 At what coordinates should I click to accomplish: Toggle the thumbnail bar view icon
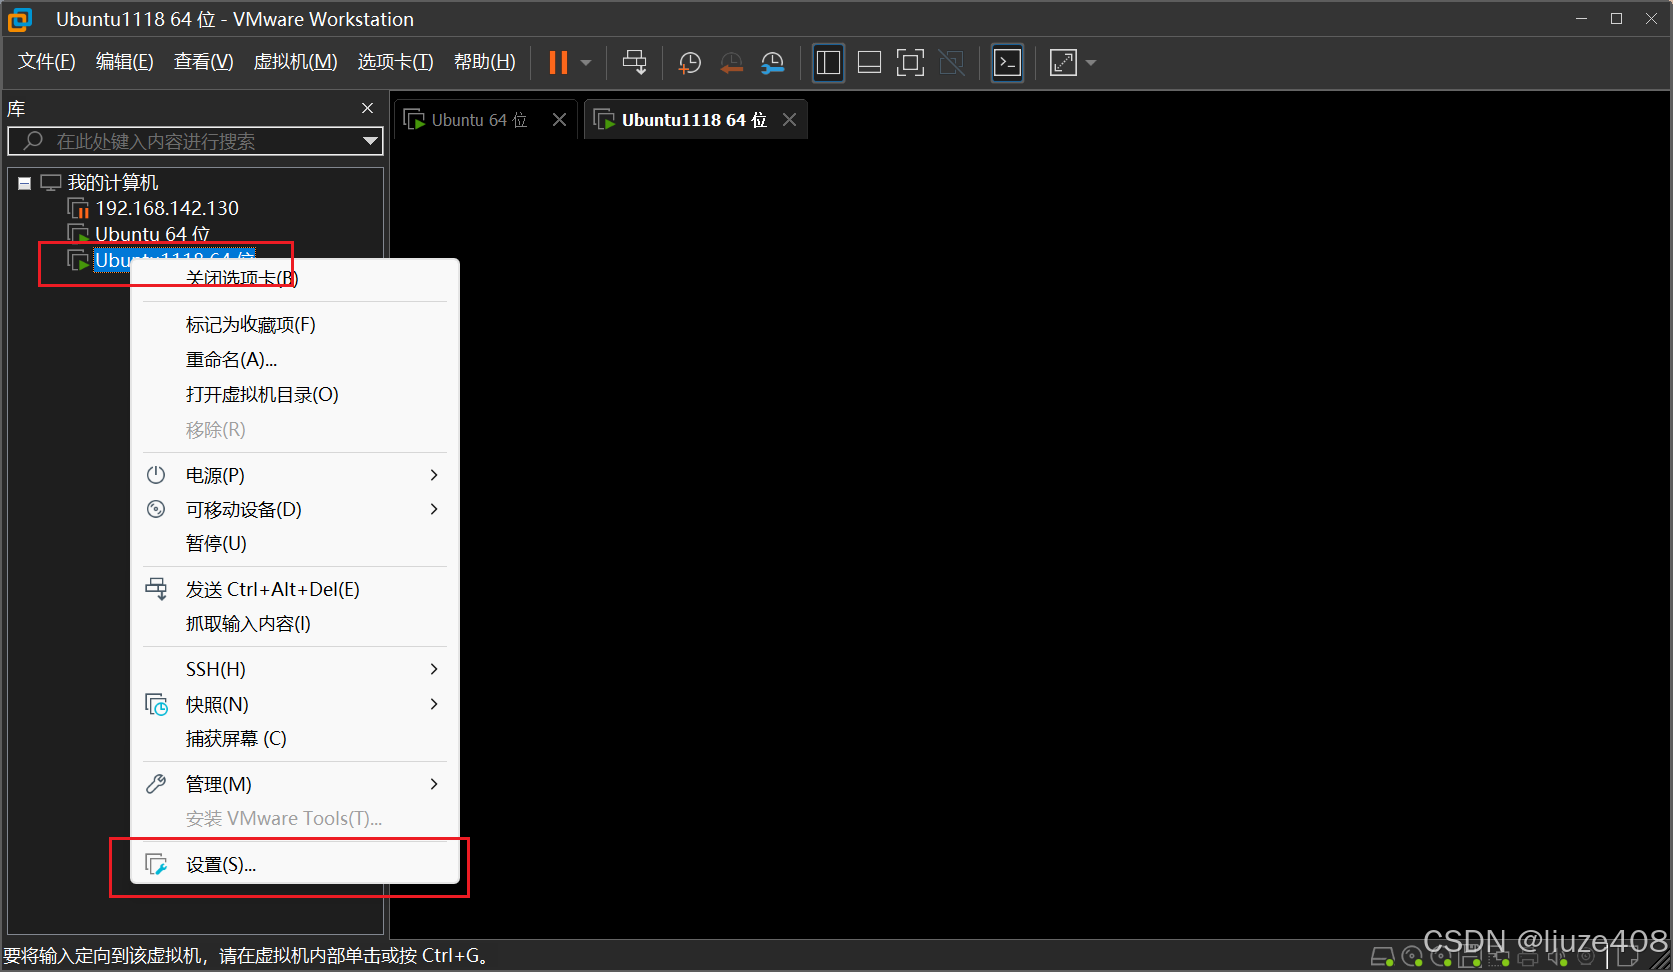tap(869, 63)
